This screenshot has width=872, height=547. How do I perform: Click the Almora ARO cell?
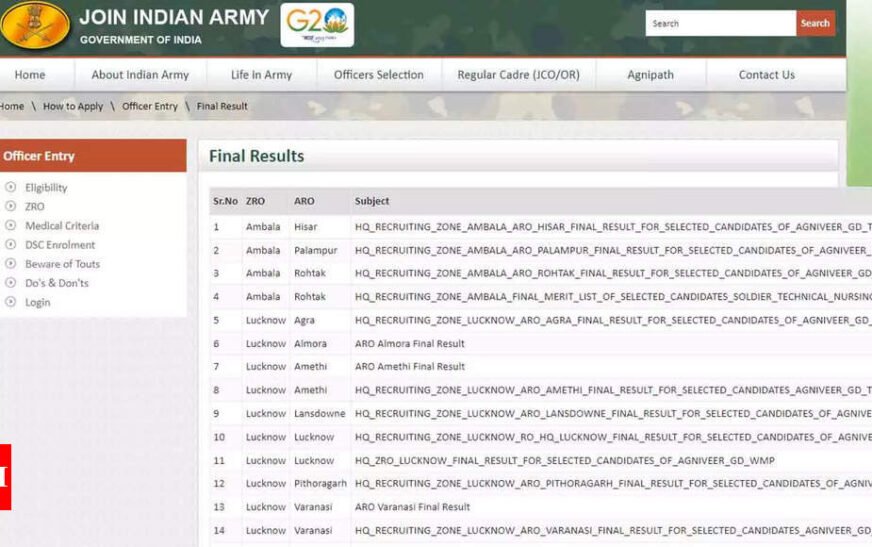point(310,344)
